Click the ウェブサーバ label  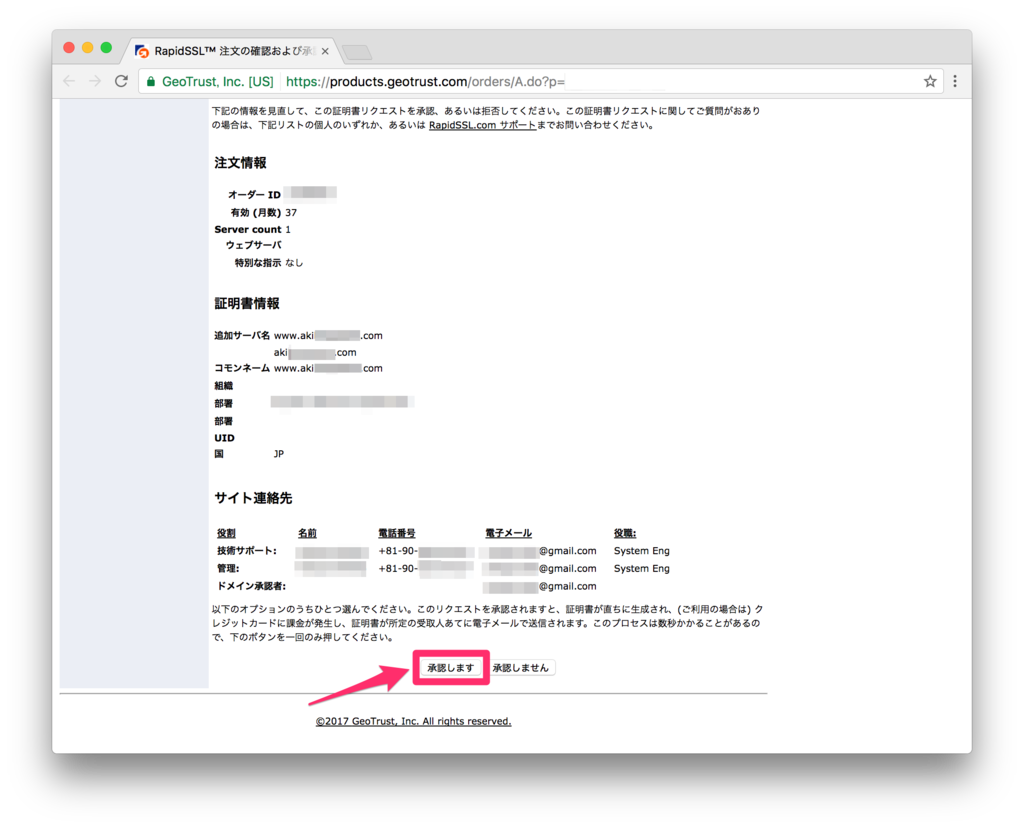point(253,245)
